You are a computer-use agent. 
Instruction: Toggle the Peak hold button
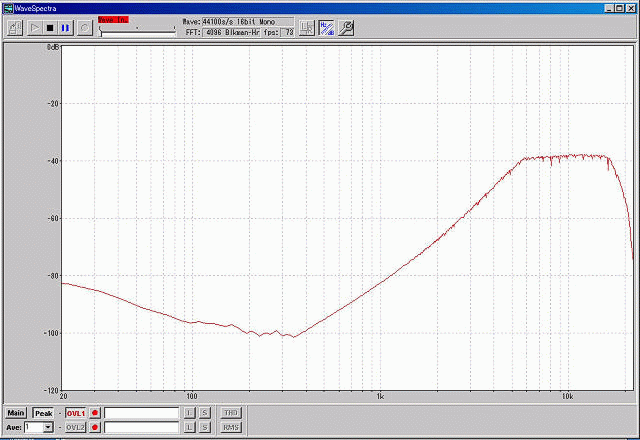(43, 412)
